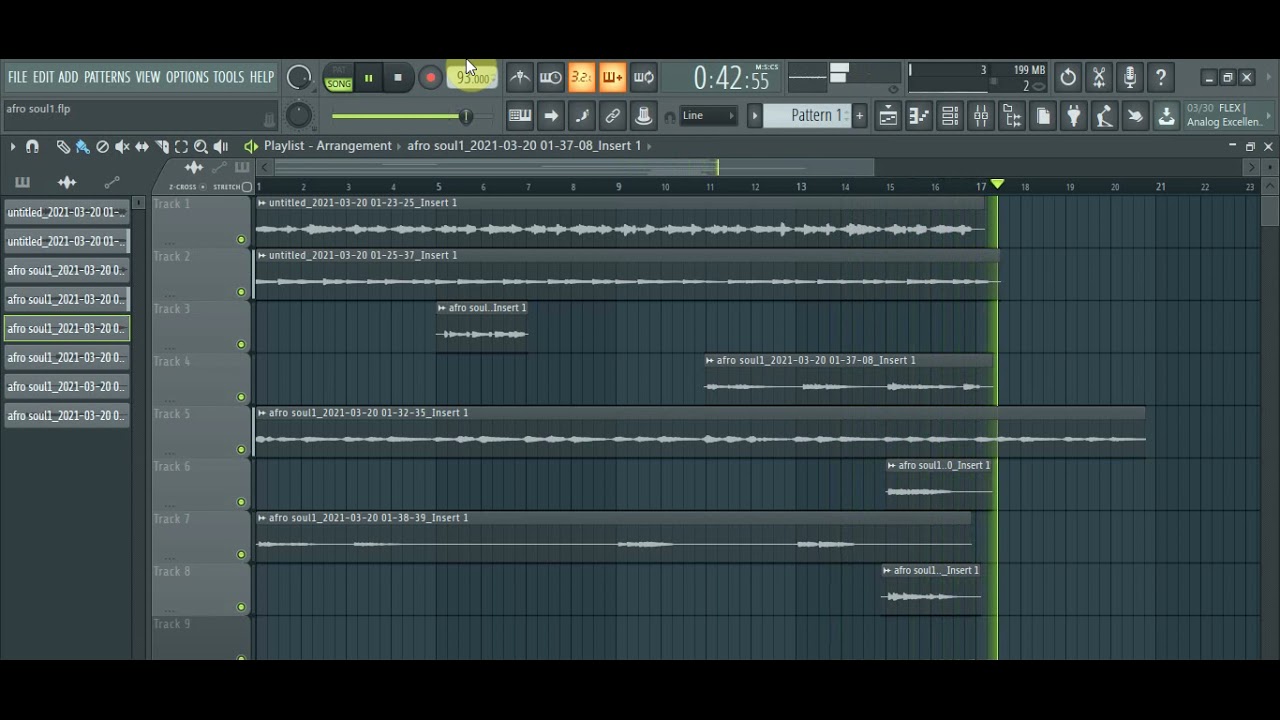Add a new pattern with plus button
This screenshot has height=720, width=1280.
point(859,116)
